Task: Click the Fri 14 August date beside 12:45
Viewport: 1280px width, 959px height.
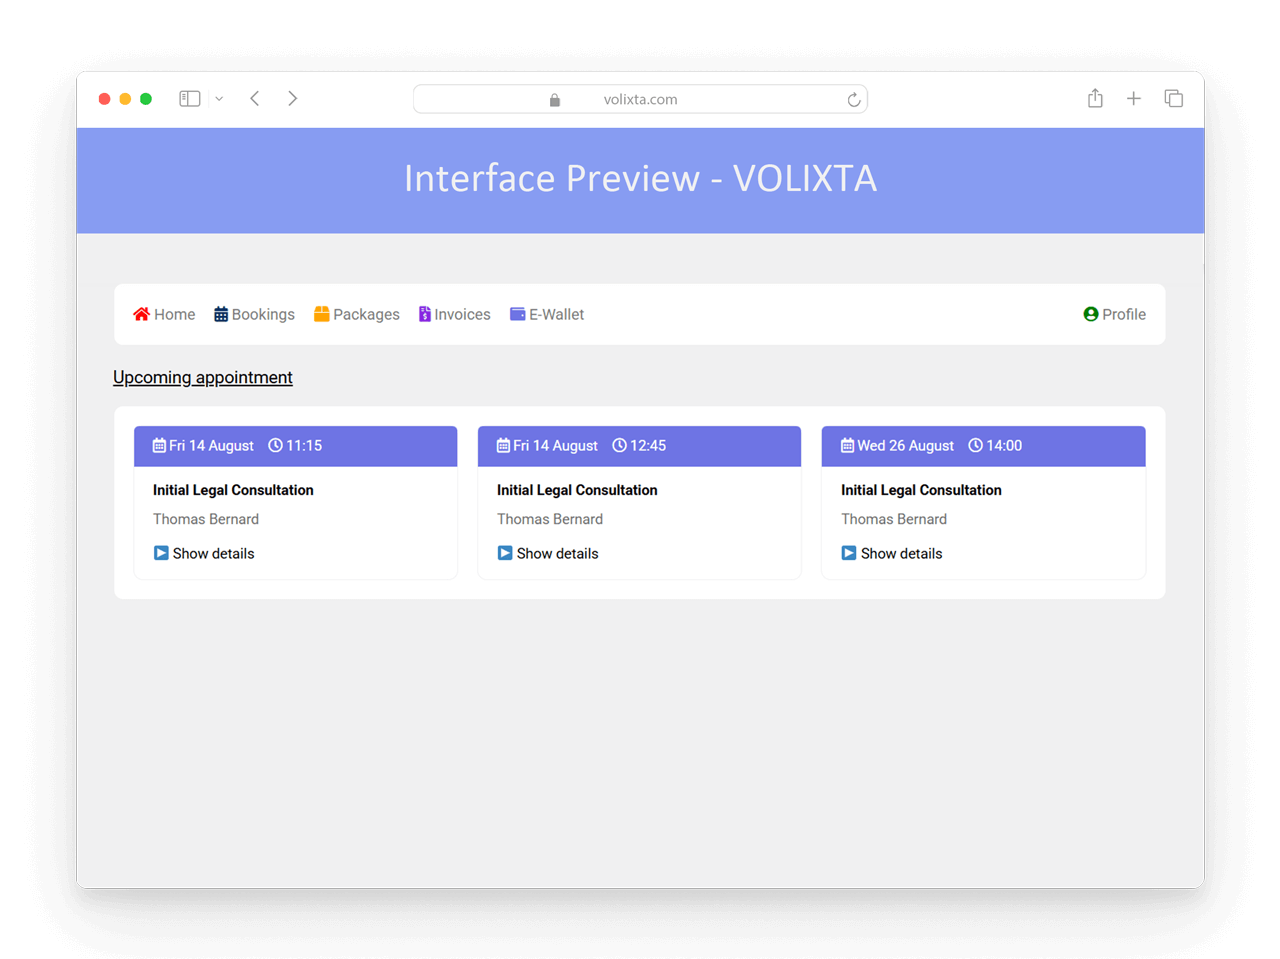Action: tap(555, 446)
